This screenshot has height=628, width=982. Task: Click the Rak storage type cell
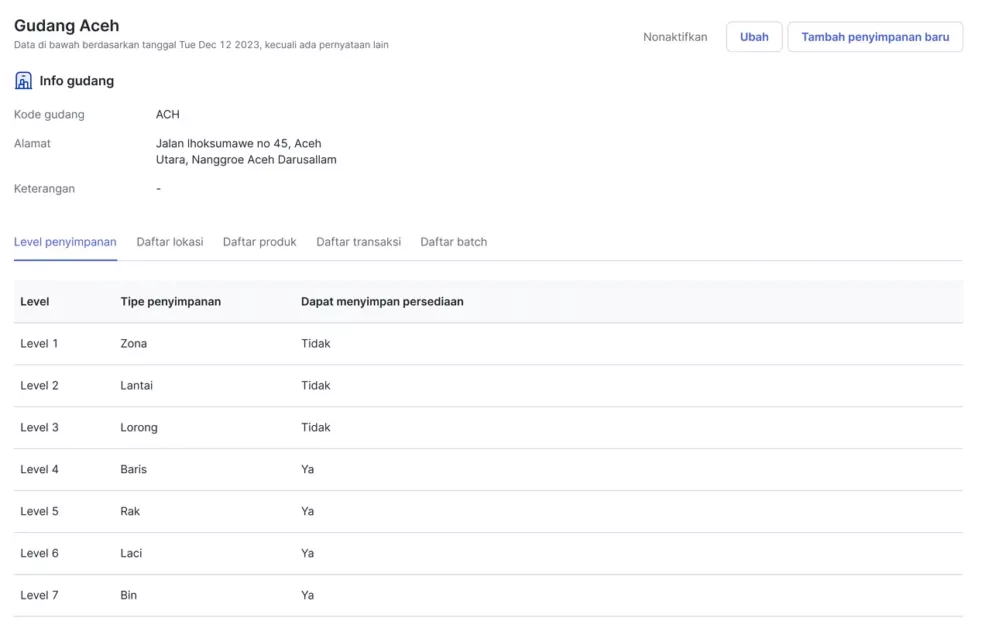point(130,512)
